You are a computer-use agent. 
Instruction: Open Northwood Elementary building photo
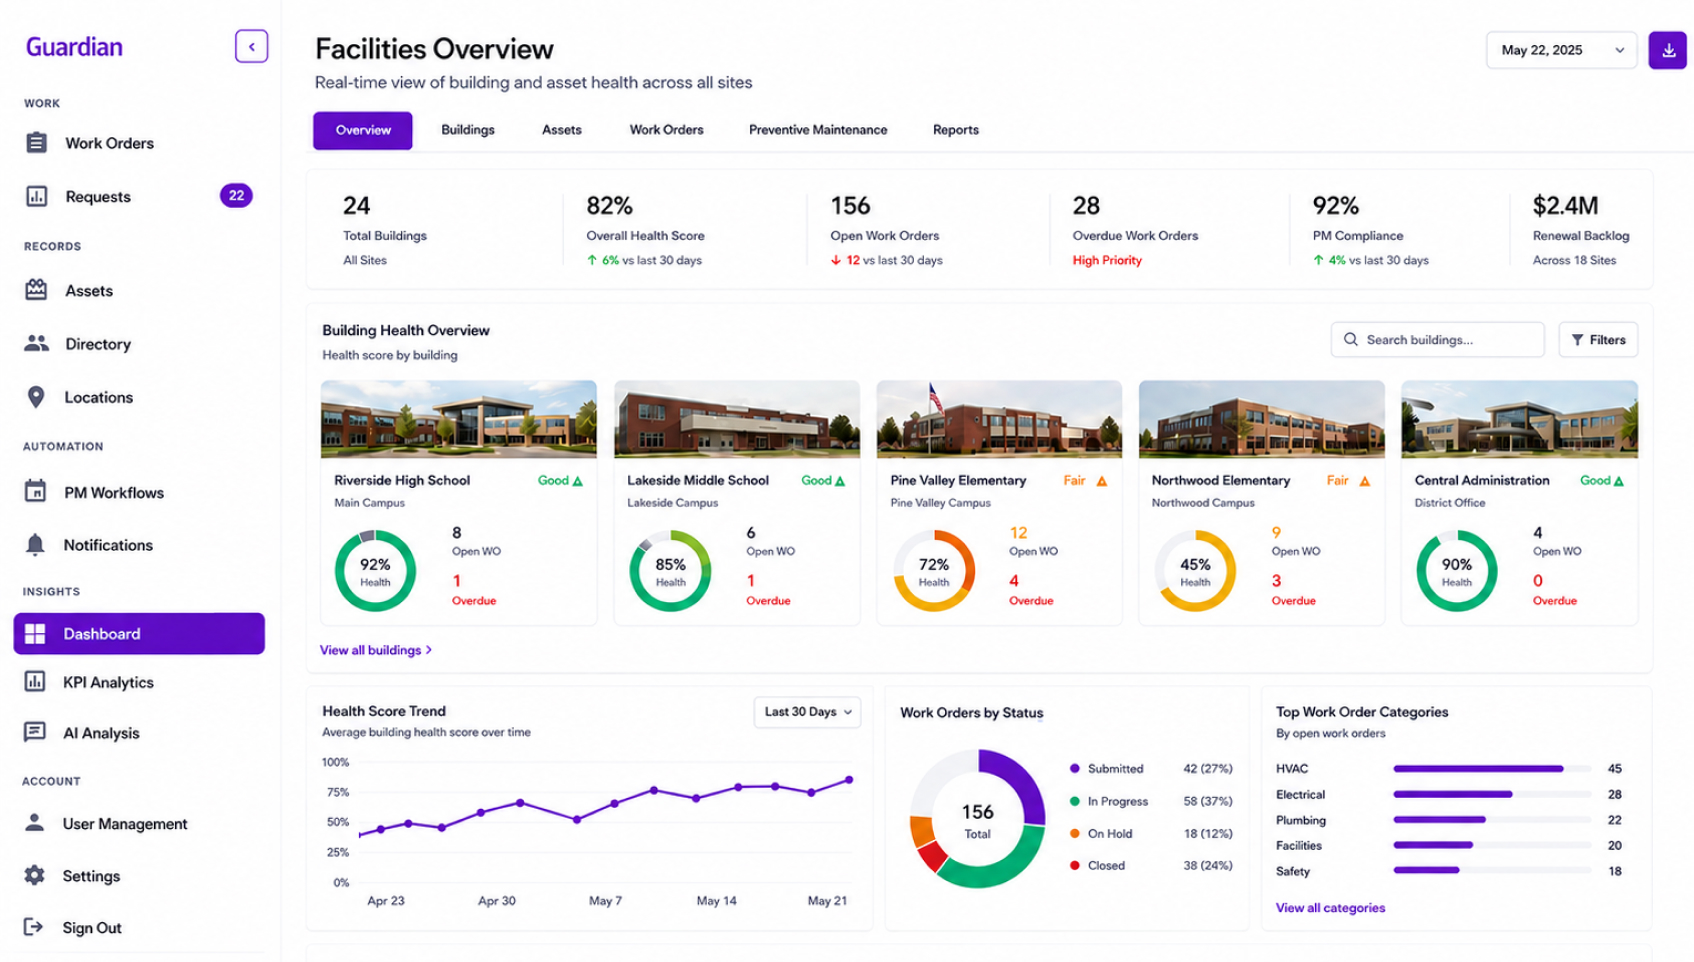(x=1262, y=419)
